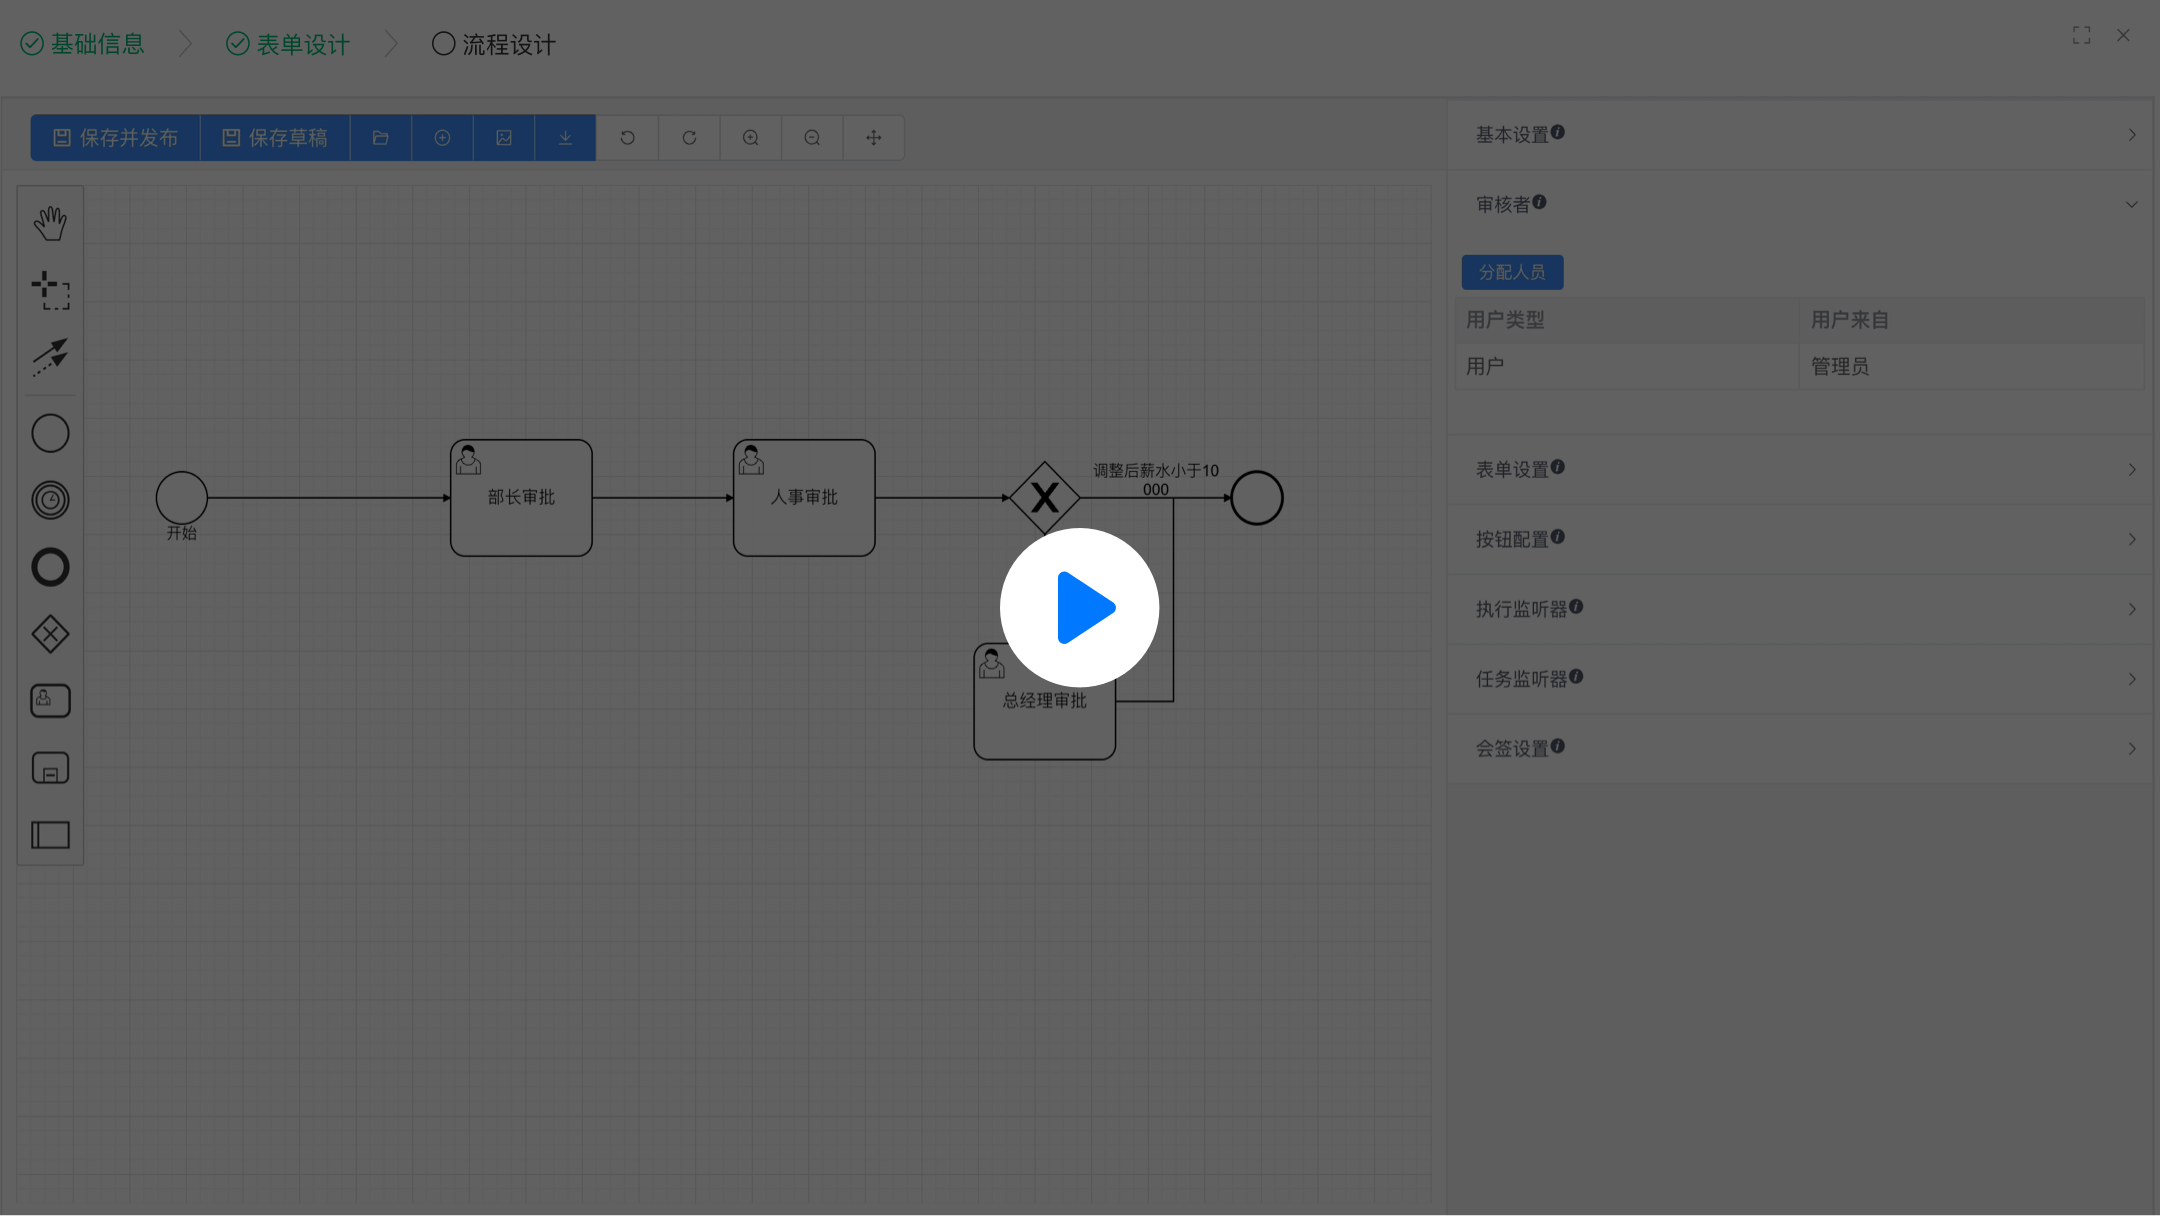The width and height of the screenshot is (2160, 1216).
Task: Click the 管理员 table cell
Action: pyautogui.click(x=1971, y=366)
